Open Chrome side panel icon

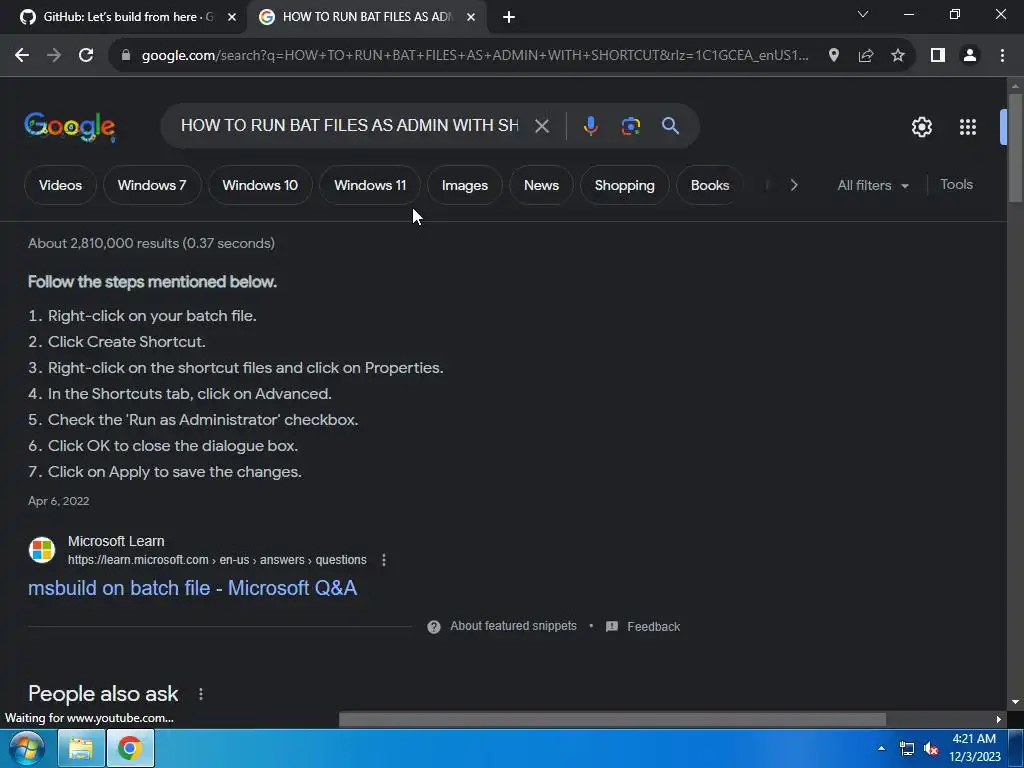pos(938,56)
